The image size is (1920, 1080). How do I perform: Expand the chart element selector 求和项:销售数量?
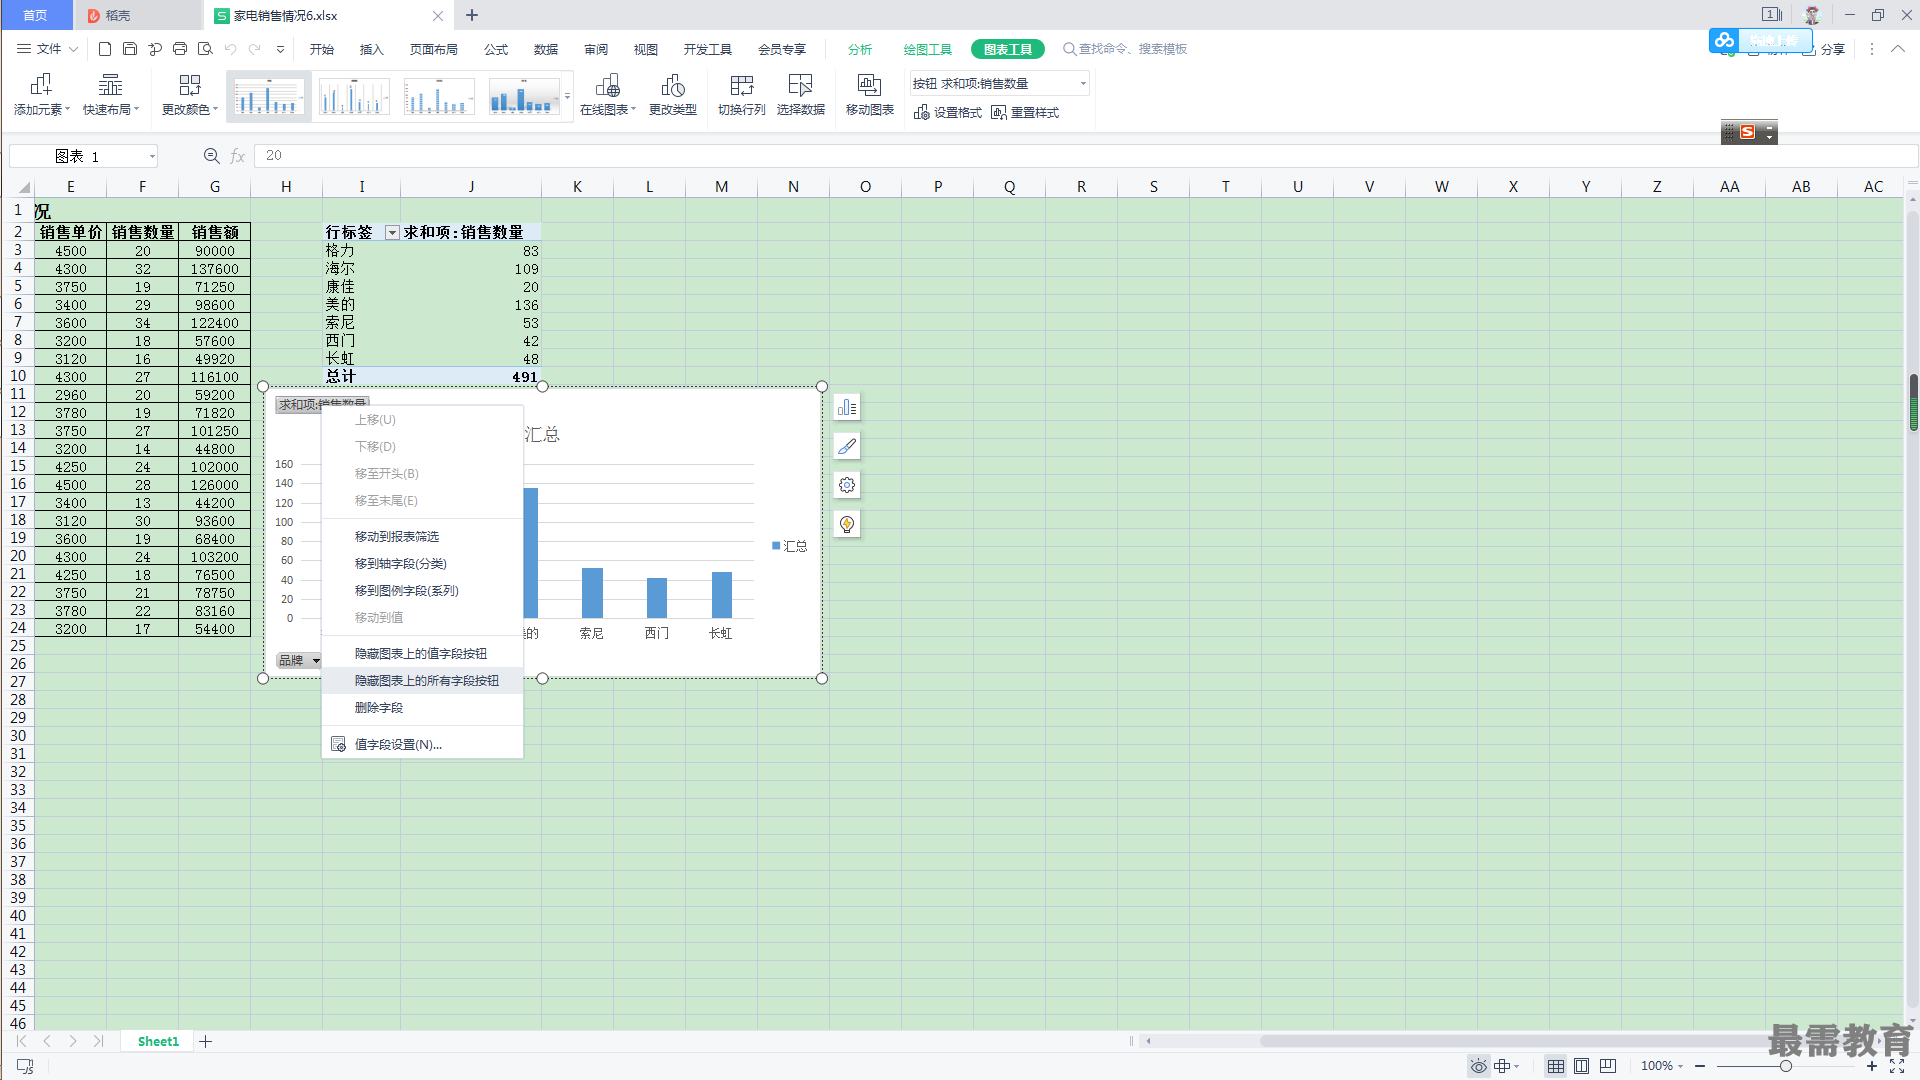pos(1082,84)
